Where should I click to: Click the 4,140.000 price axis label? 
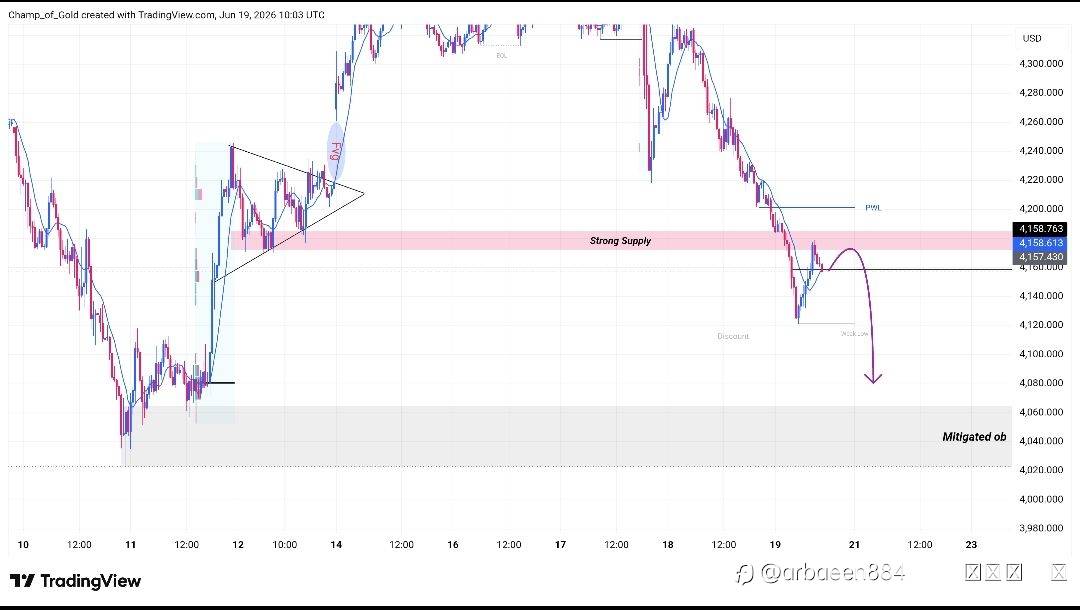(1041, 296)
